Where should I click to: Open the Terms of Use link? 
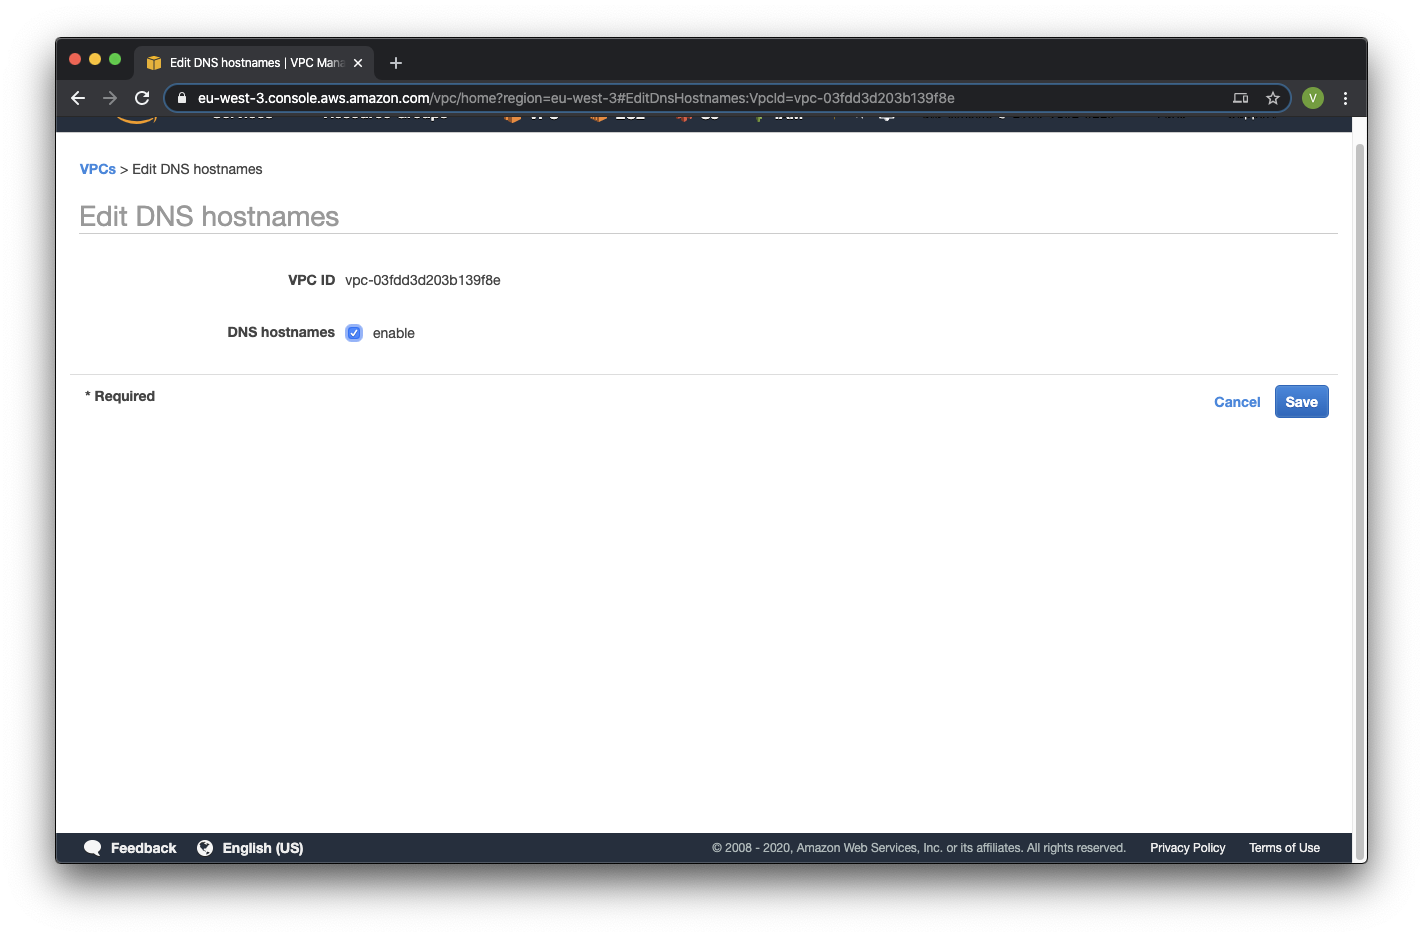click(x=1284, y=848)
